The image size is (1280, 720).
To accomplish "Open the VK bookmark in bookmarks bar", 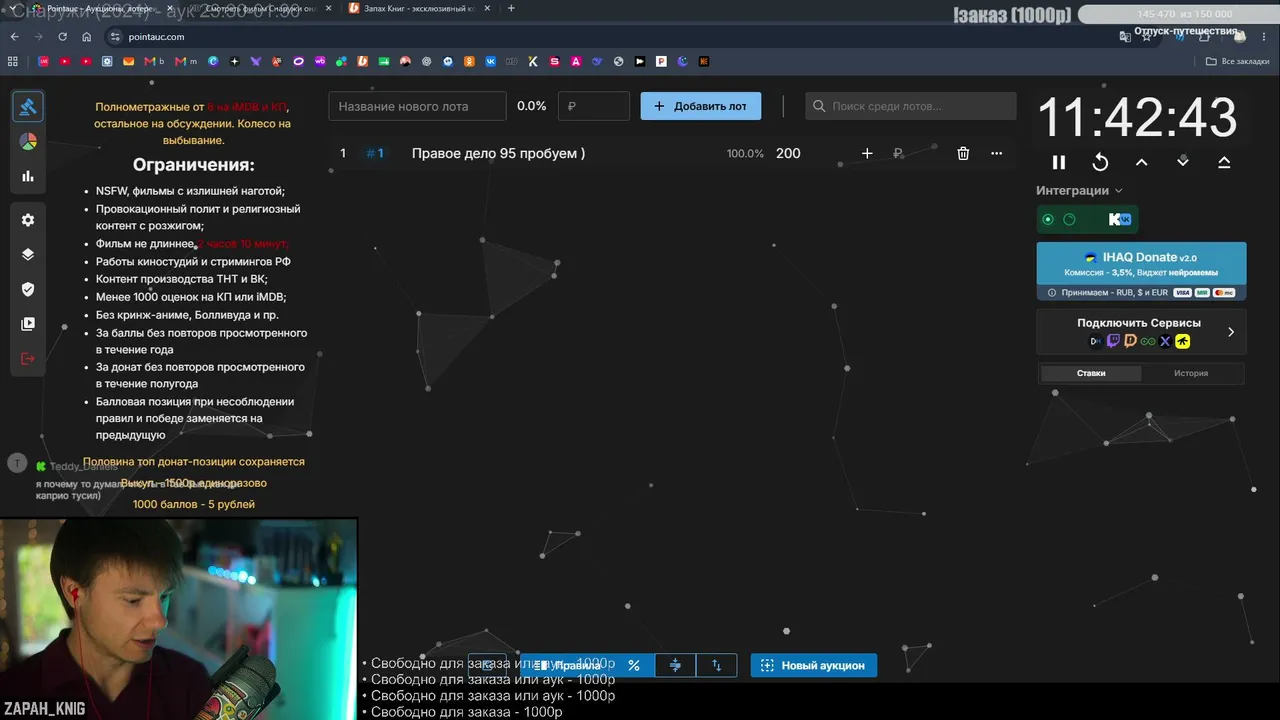I will tap(490, 61).
